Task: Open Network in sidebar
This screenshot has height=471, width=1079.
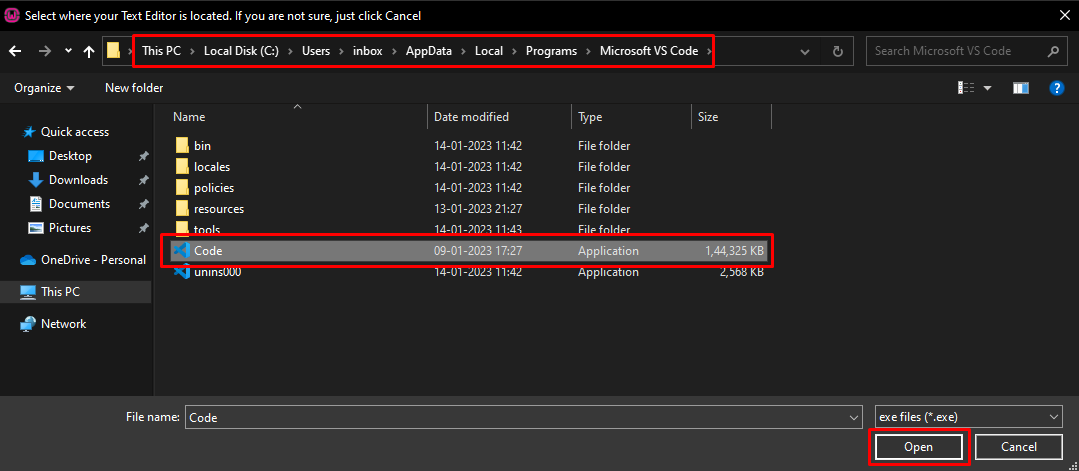Action: [x=63, y=324]
